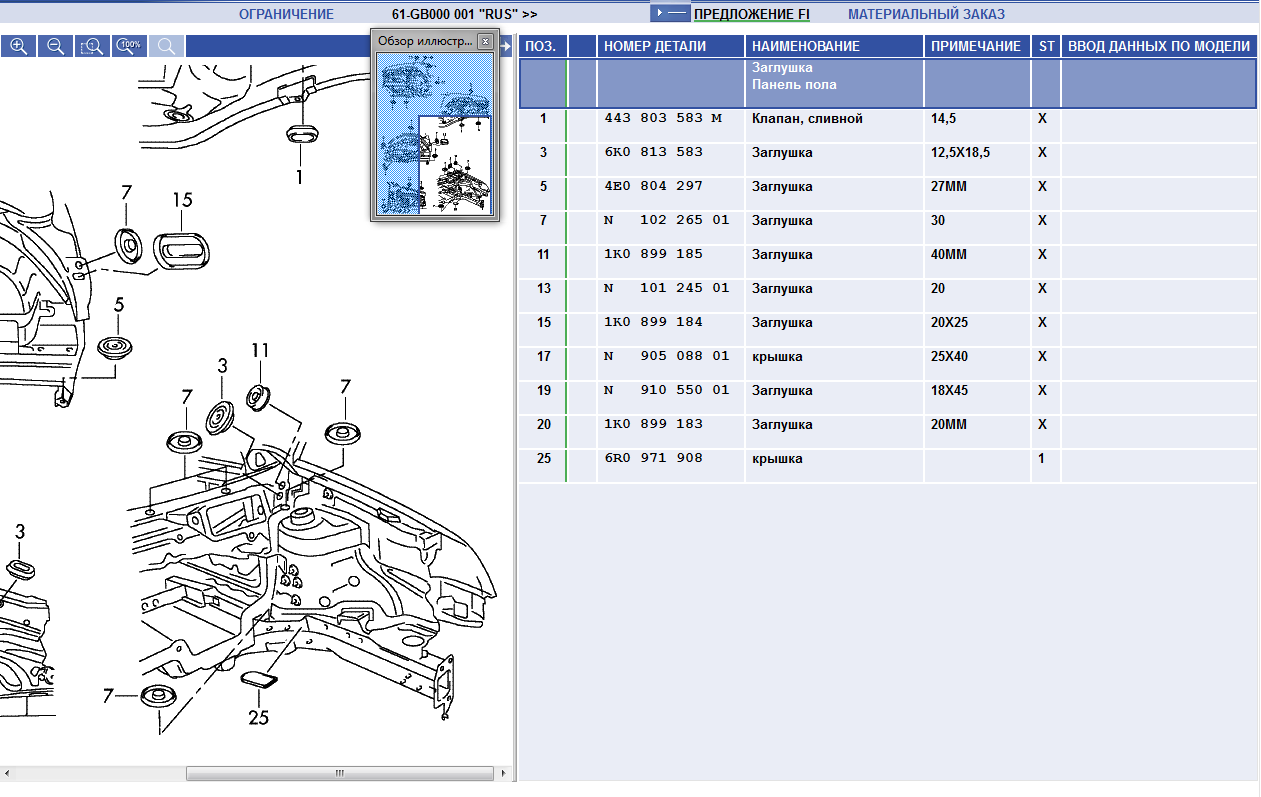Click the note 40MM

click(x=949, y=254)
